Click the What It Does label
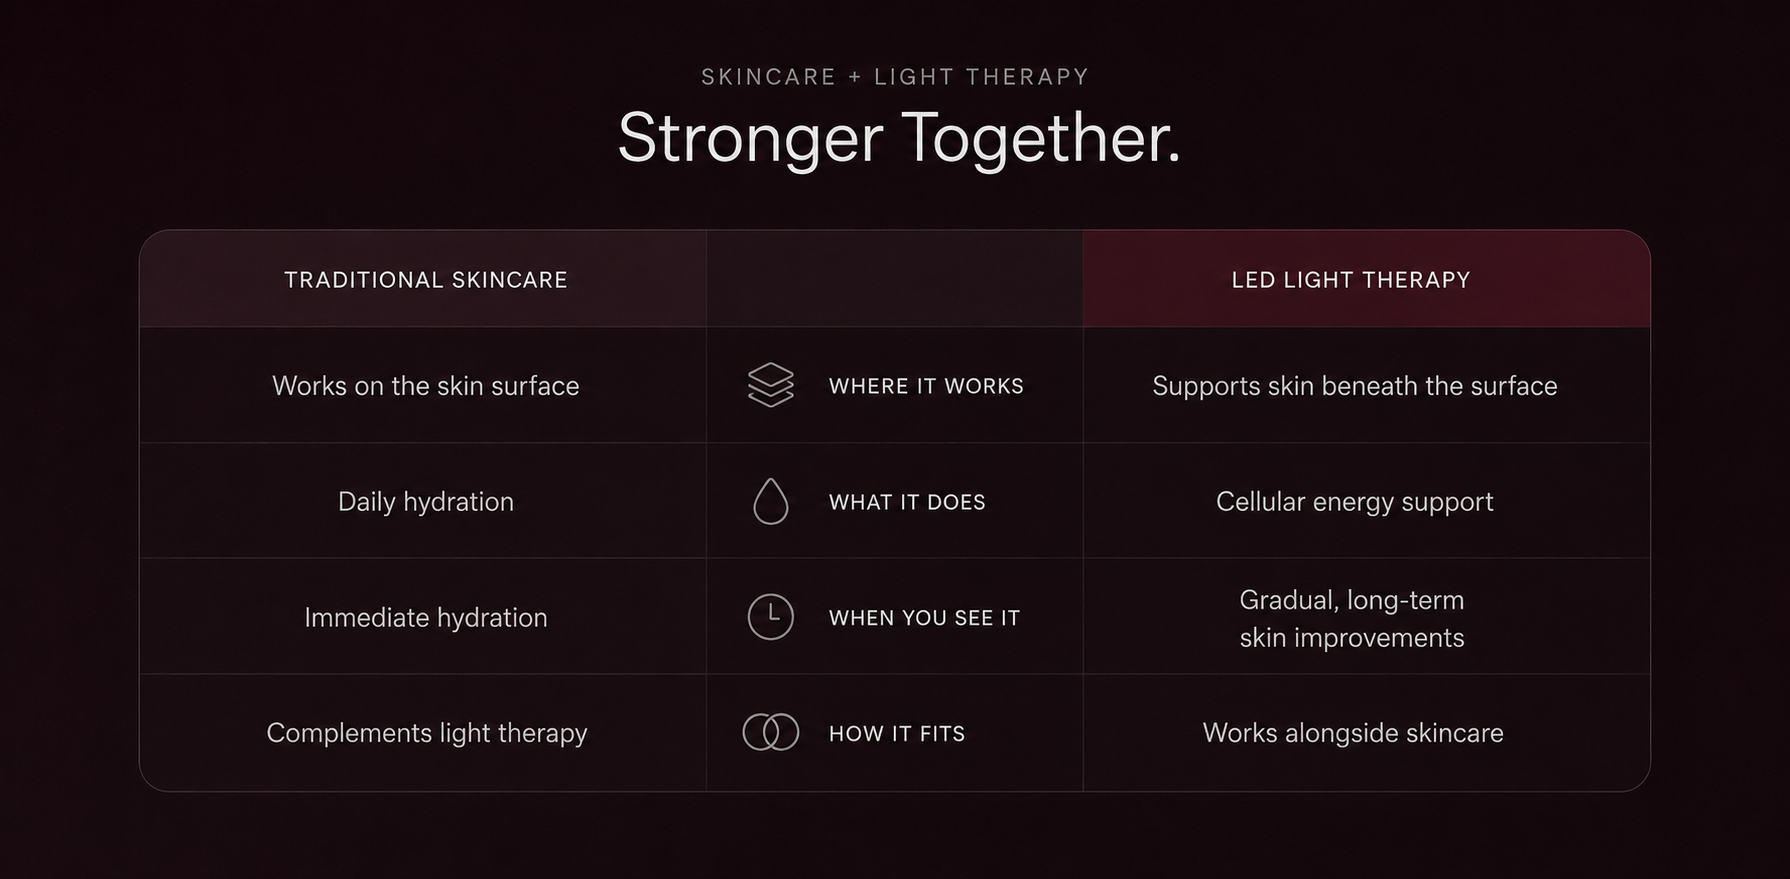Image resolution: width=1790 pixels, height=879 pixels. click(x=907, y=502)
